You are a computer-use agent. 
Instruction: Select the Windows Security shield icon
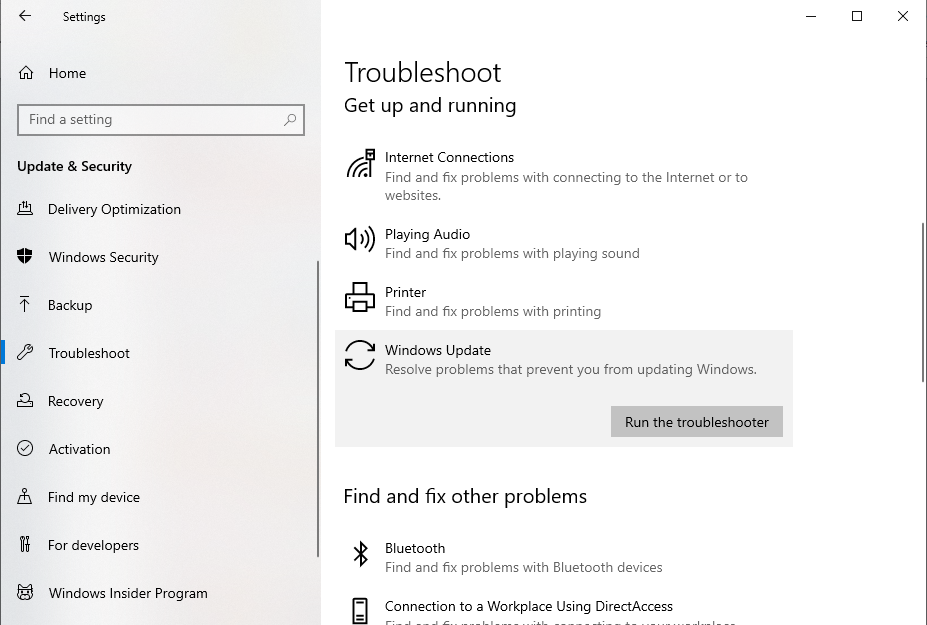coord(25,256)
